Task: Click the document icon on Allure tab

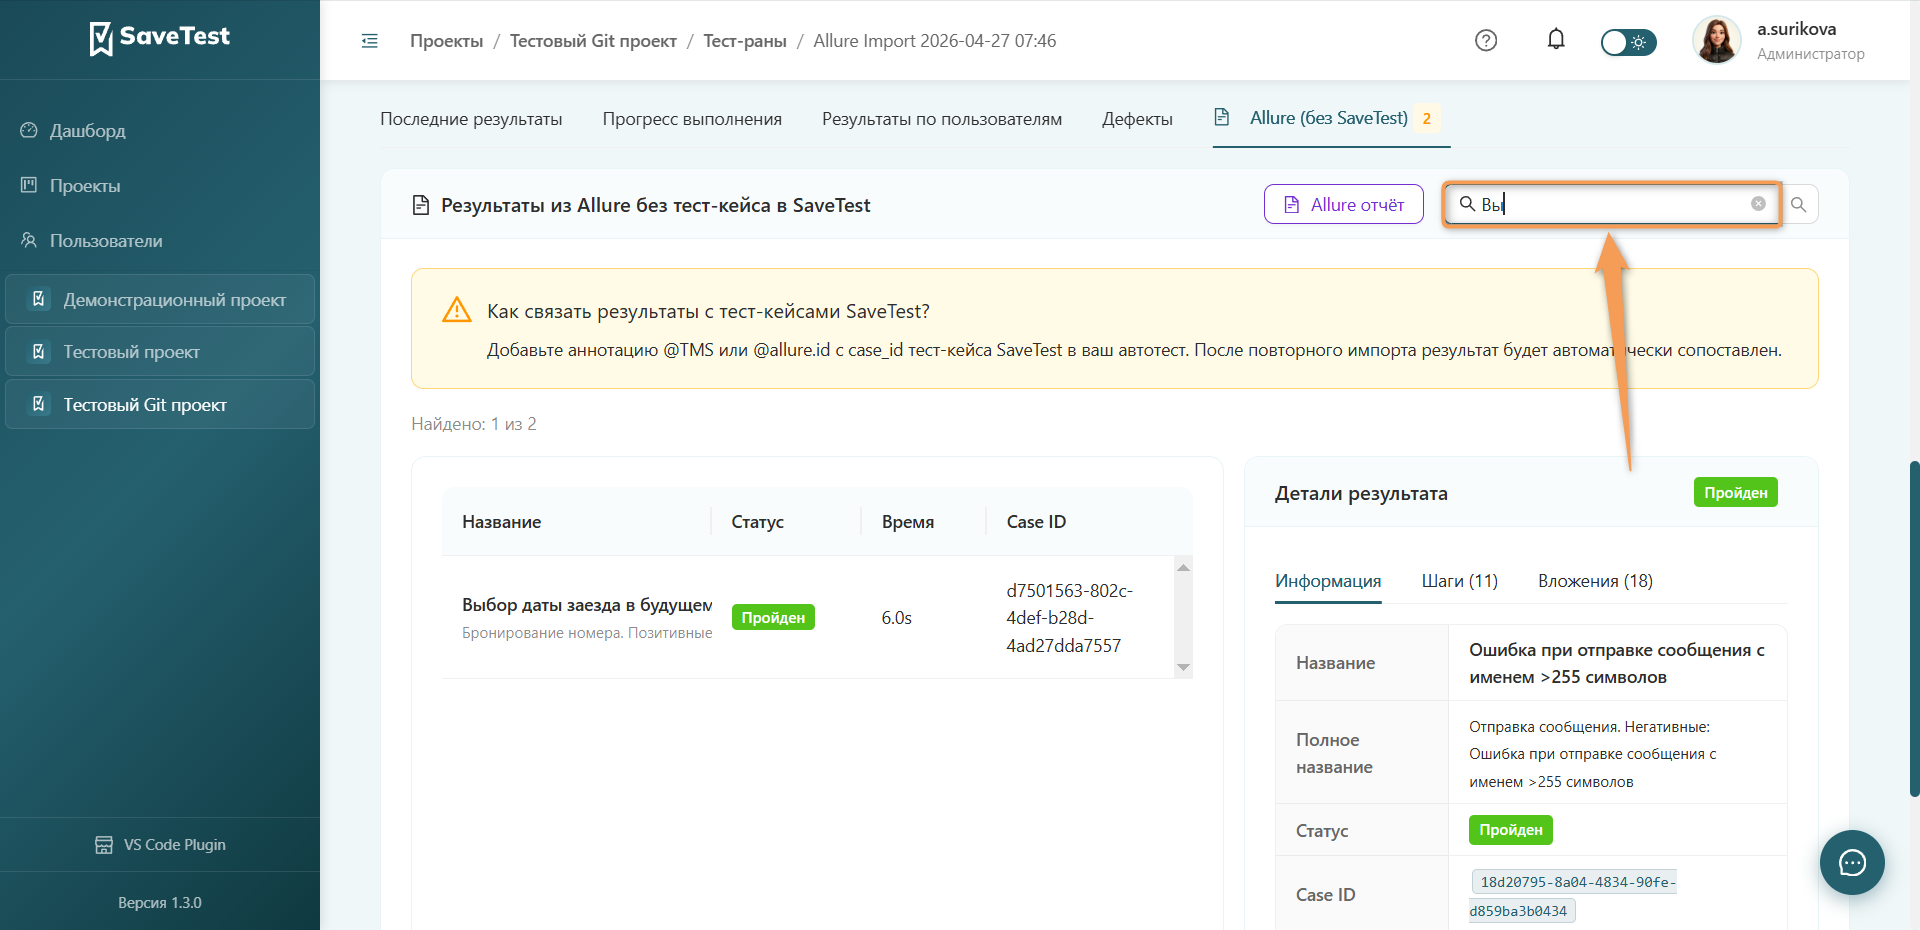Action: point(1222,117)
